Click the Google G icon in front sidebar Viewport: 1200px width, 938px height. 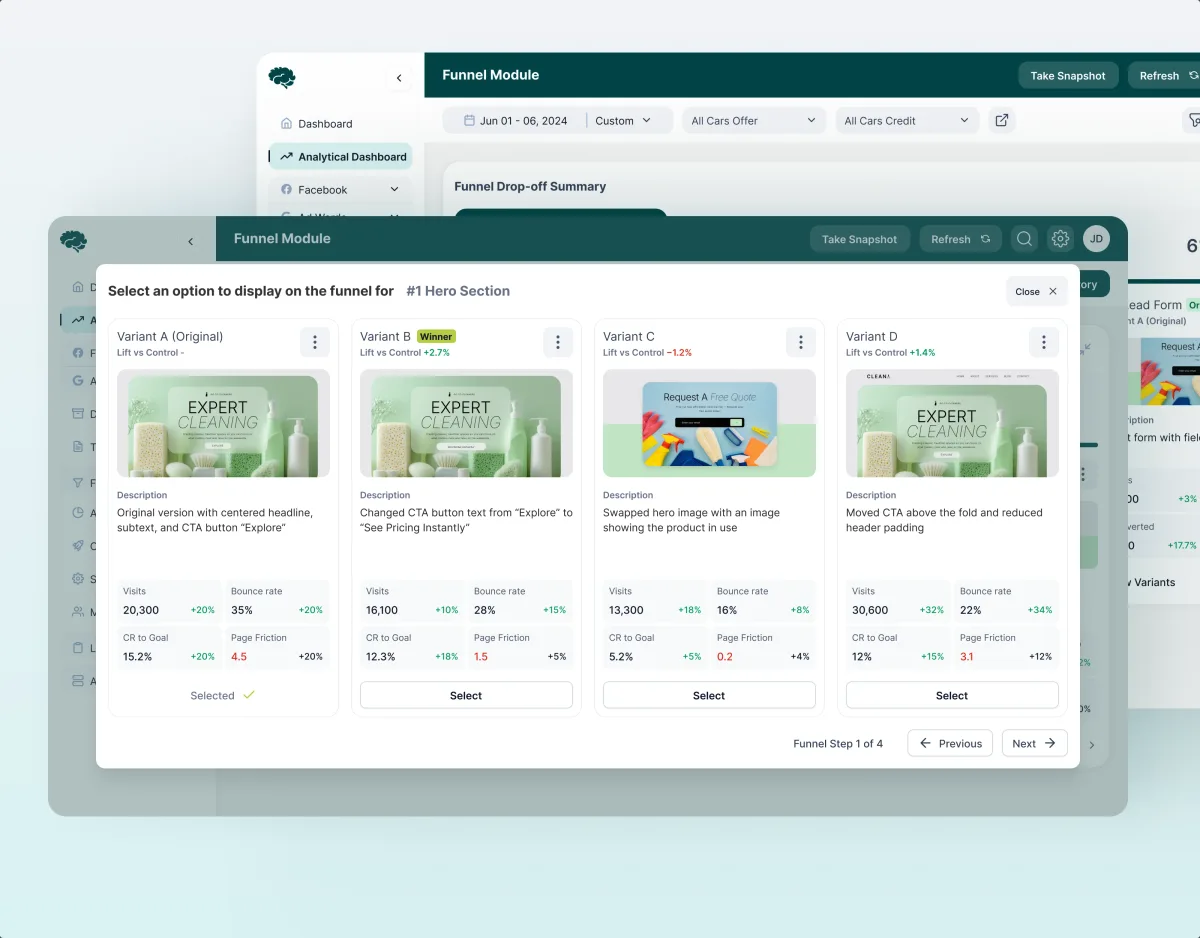tap(78, 381)
